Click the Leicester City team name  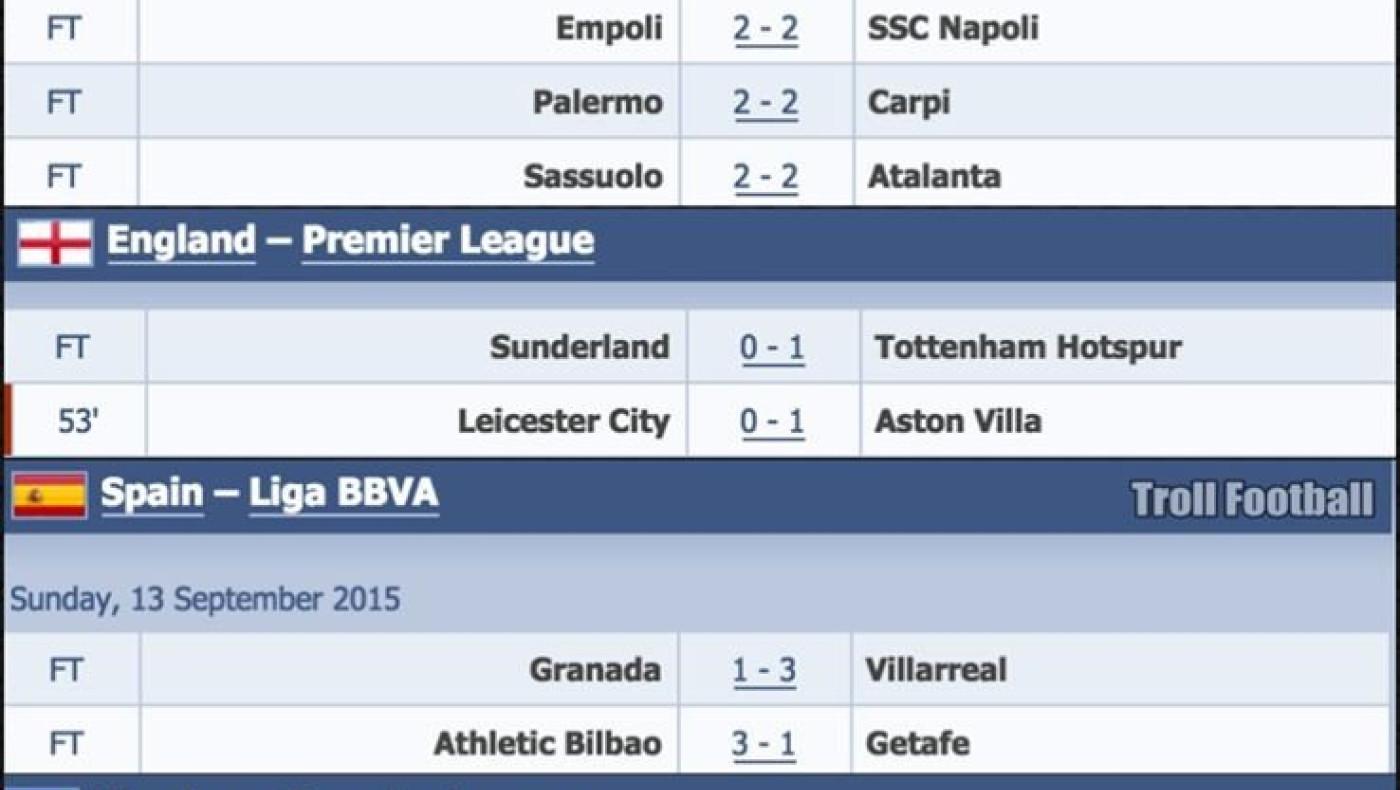point(563,422)
